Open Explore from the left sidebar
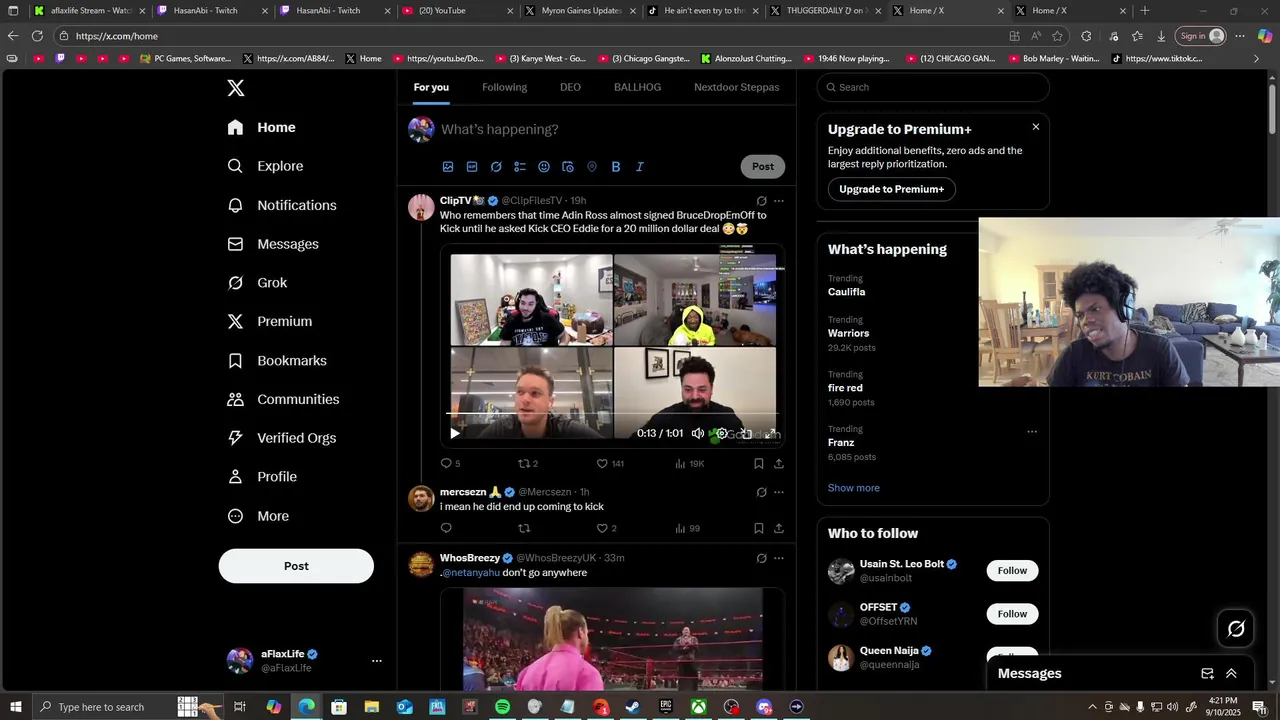Screen dimensions: 1280x720 [265, 166]
